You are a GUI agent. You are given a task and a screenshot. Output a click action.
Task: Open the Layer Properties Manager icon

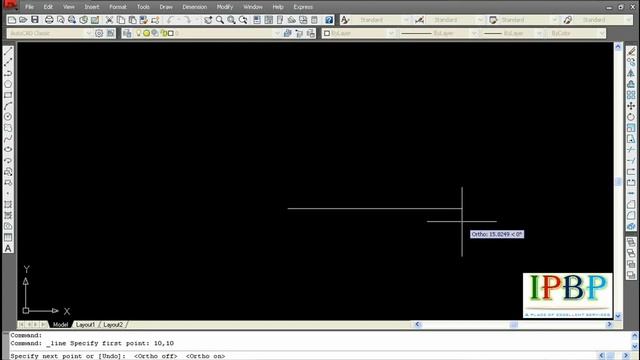[x=127, y=33]
